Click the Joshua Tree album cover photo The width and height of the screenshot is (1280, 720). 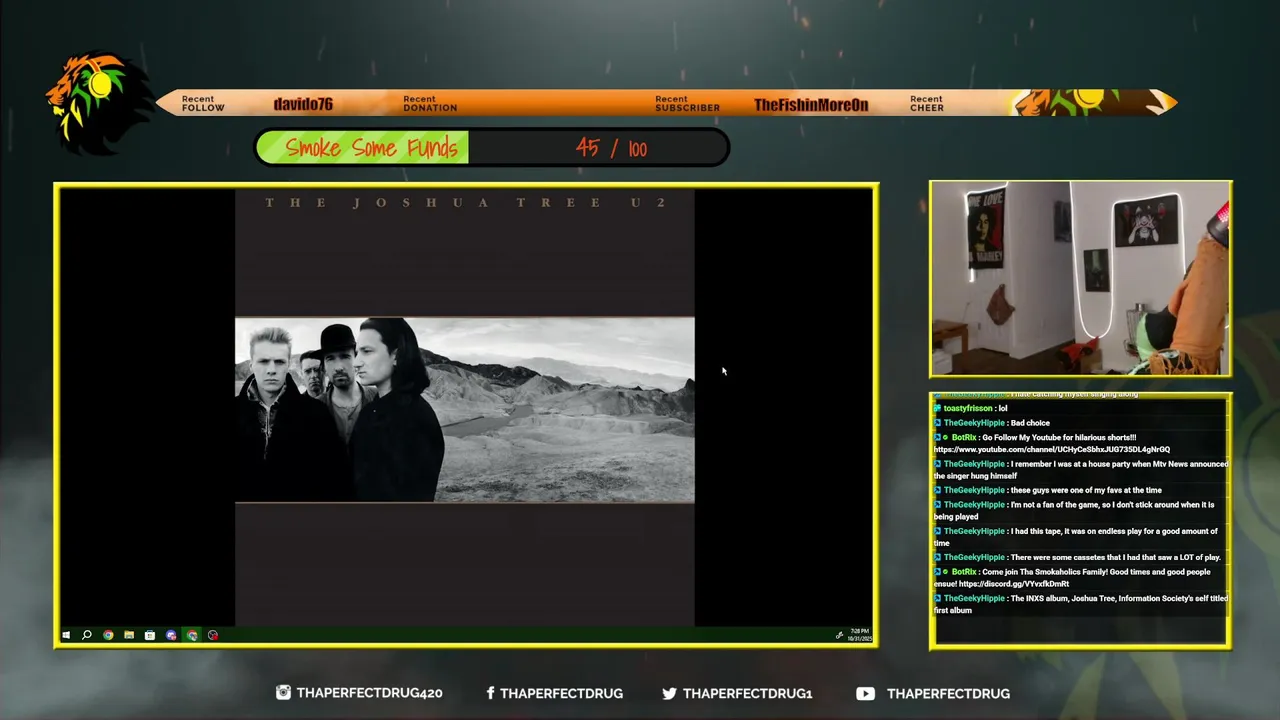pos(464,410)
